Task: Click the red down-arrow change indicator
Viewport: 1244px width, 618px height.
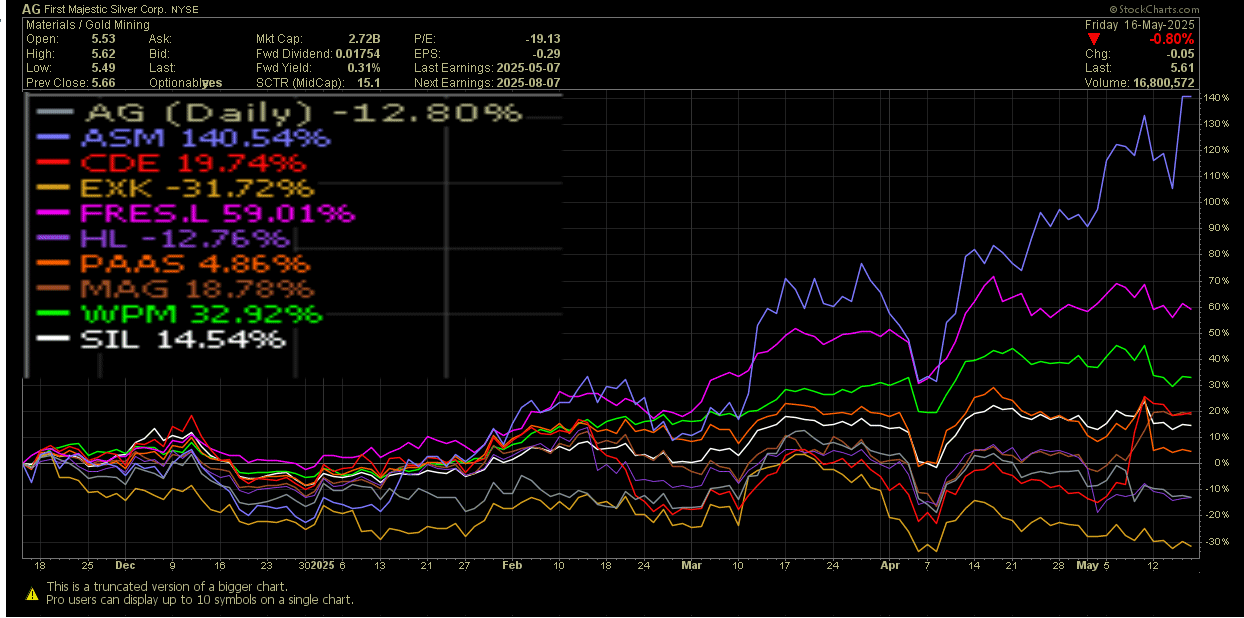Action: [1094, 39]
